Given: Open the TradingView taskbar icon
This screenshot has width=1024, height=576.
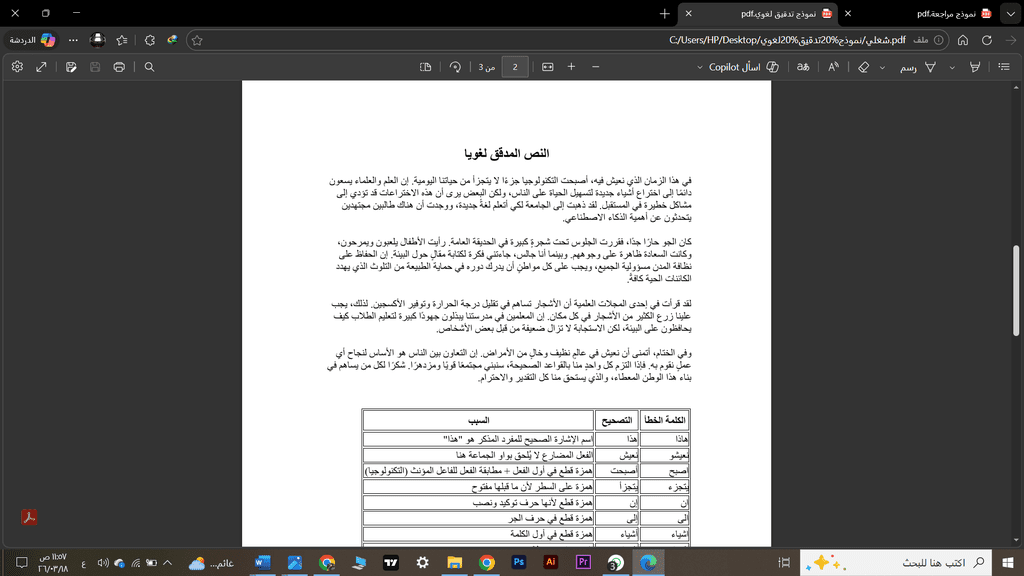Looking at the screenshot, I should pyautogui.click(x=391, y=562).
